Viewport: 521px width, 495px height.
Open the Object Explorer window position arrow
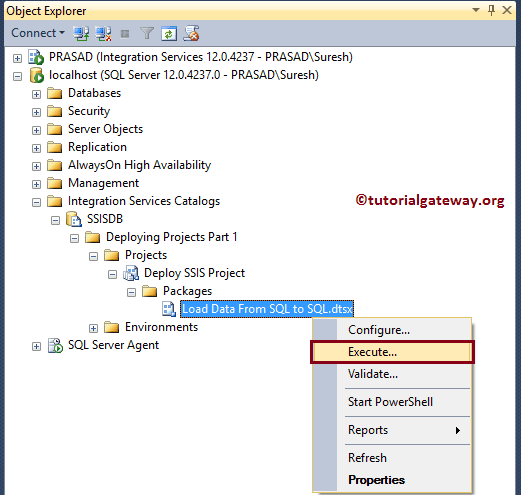[476, 10]
